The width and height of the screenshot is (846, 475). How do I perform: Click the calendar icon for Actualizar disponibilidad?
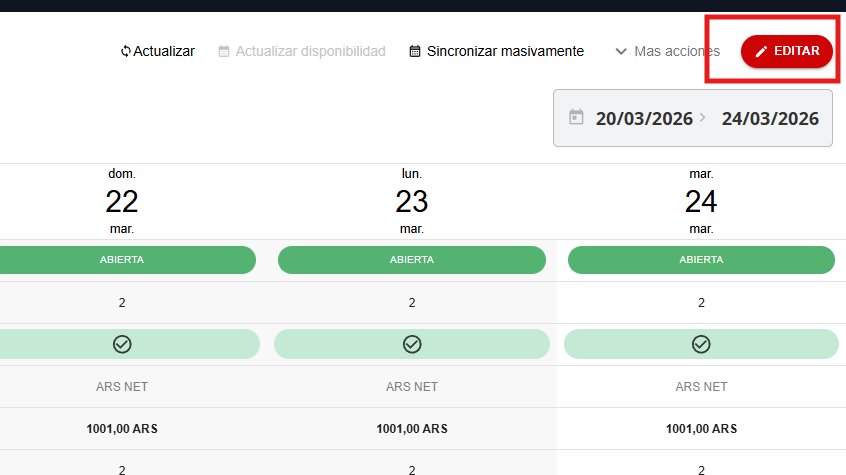(x=224, y=51)
